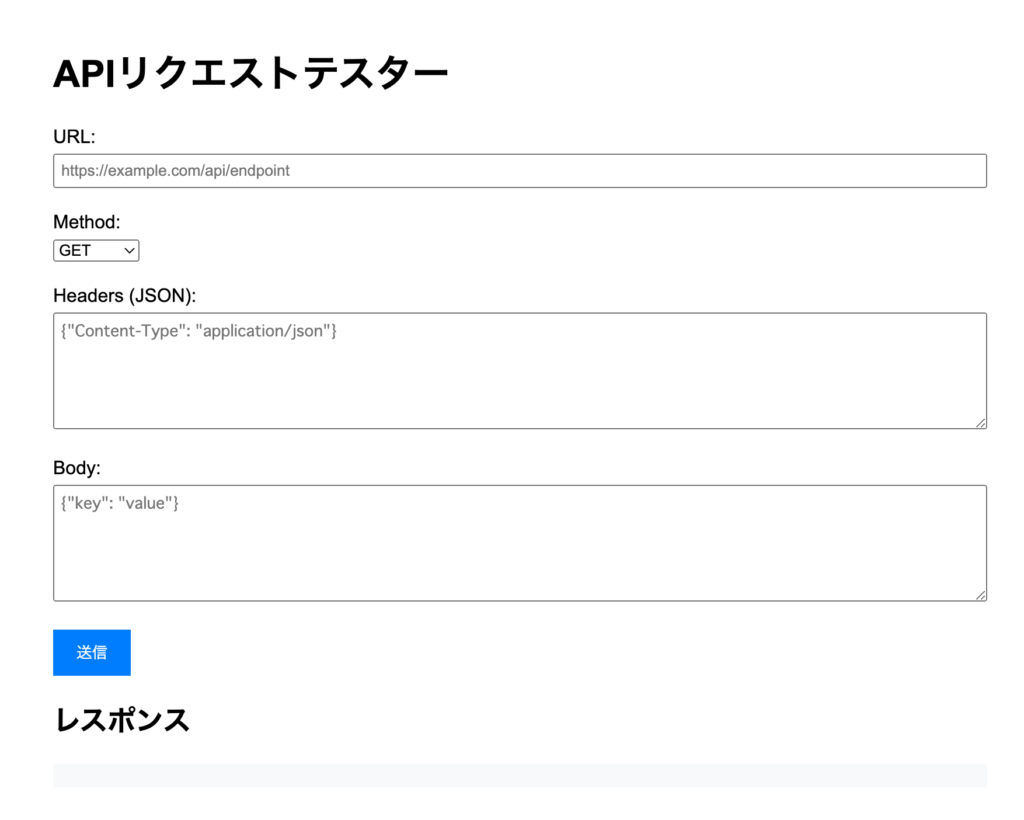Click the gray response output area

(520, 775)
